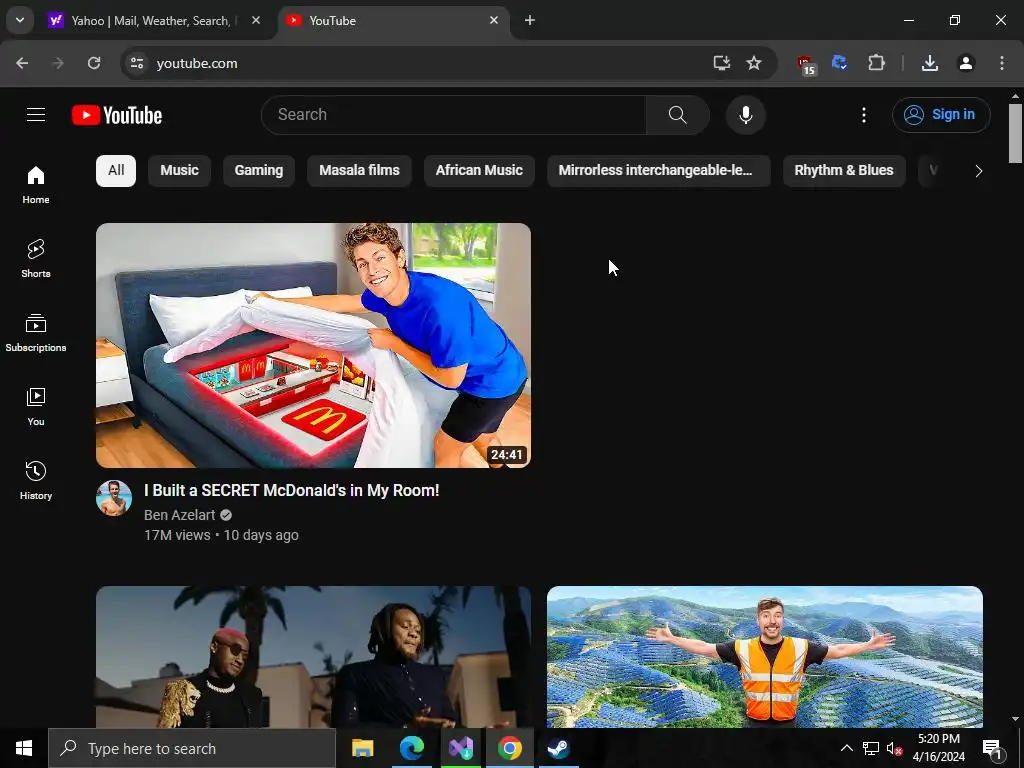Click the Windows taskbar search box
This screenshot has height=768, width=1024.
(x=192, y=748)
